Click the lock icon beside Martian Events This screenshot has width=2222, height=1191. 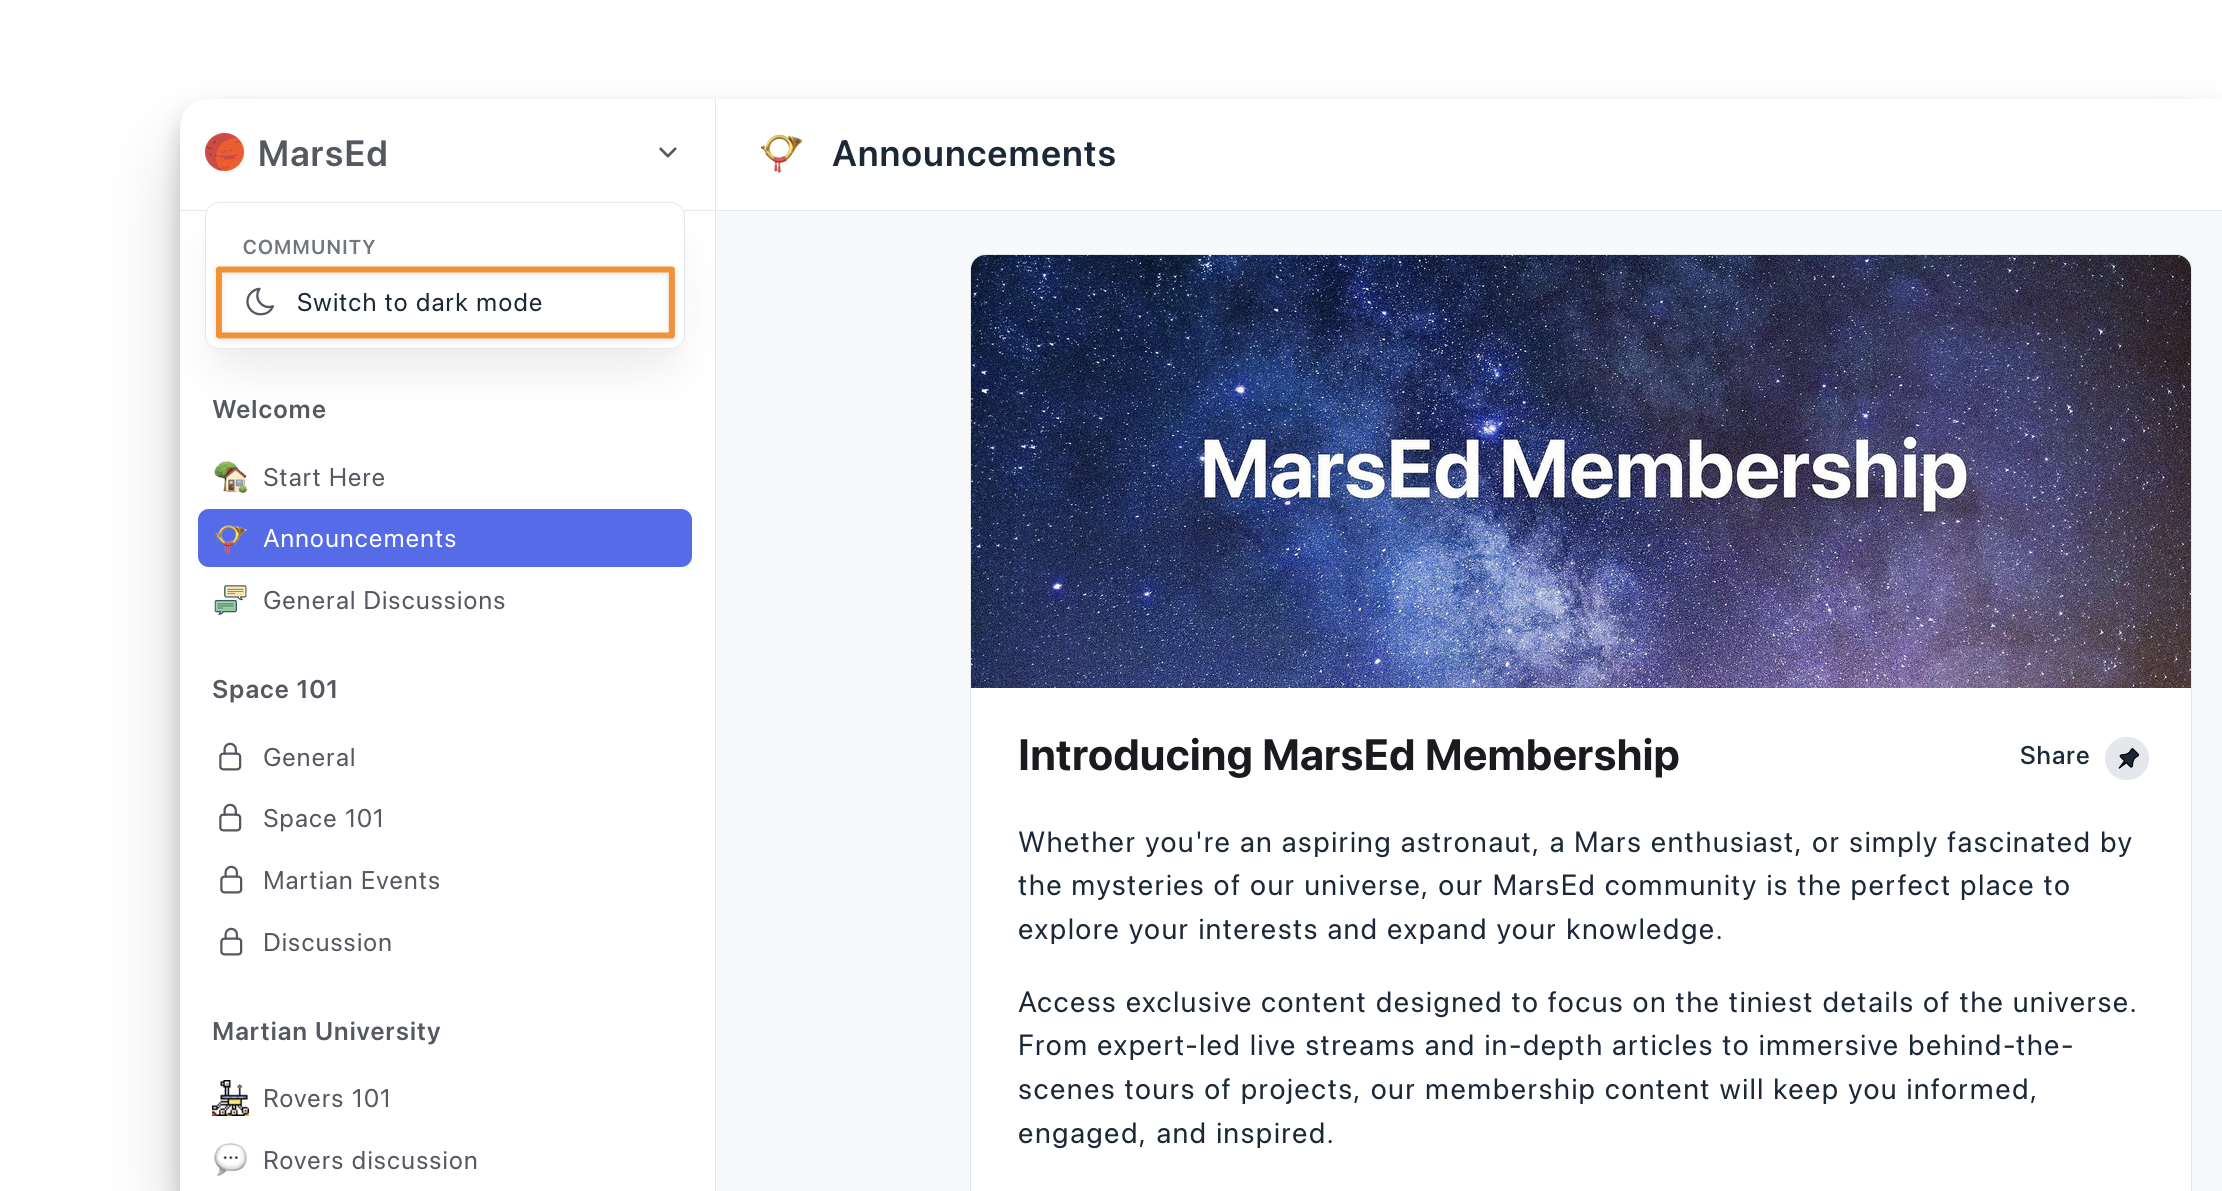pos(231,880)
